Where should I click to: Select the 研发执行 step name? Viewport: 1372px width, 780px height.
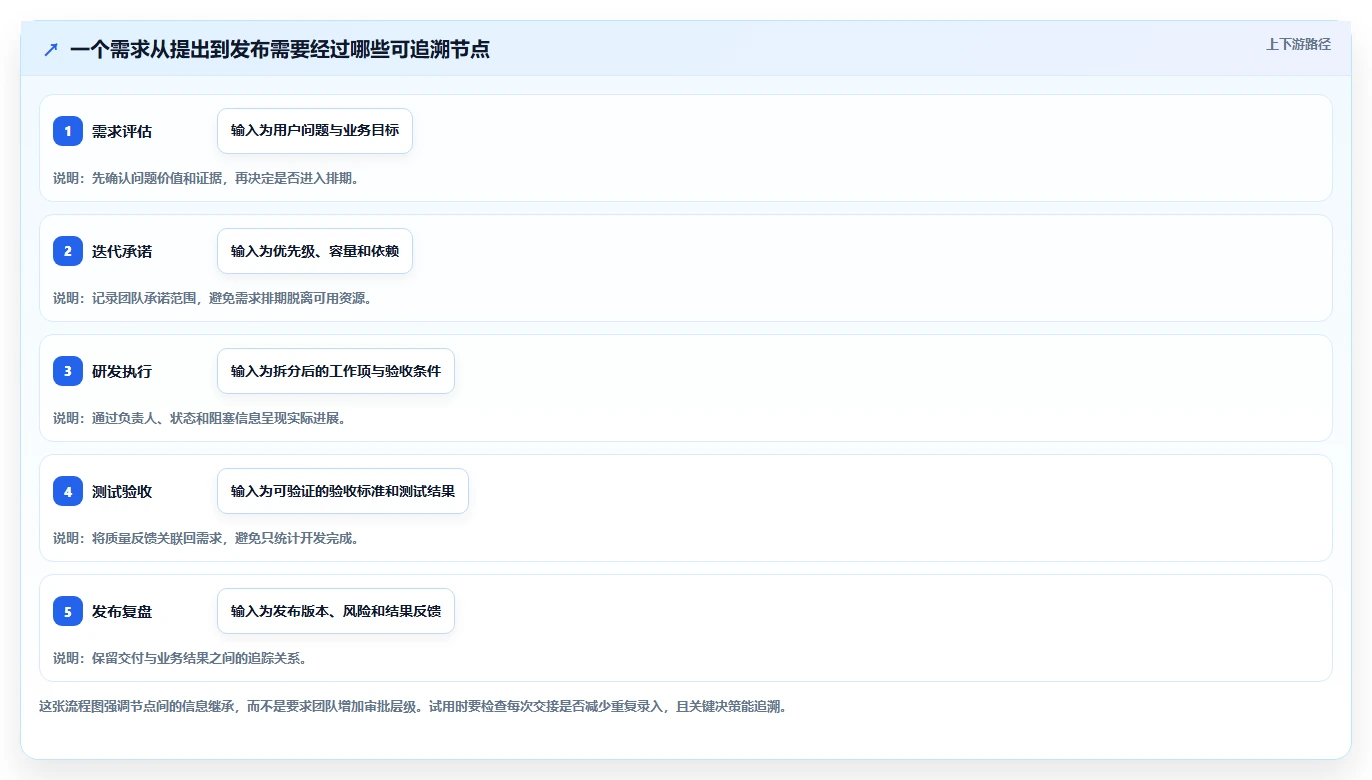pos(122,371)
